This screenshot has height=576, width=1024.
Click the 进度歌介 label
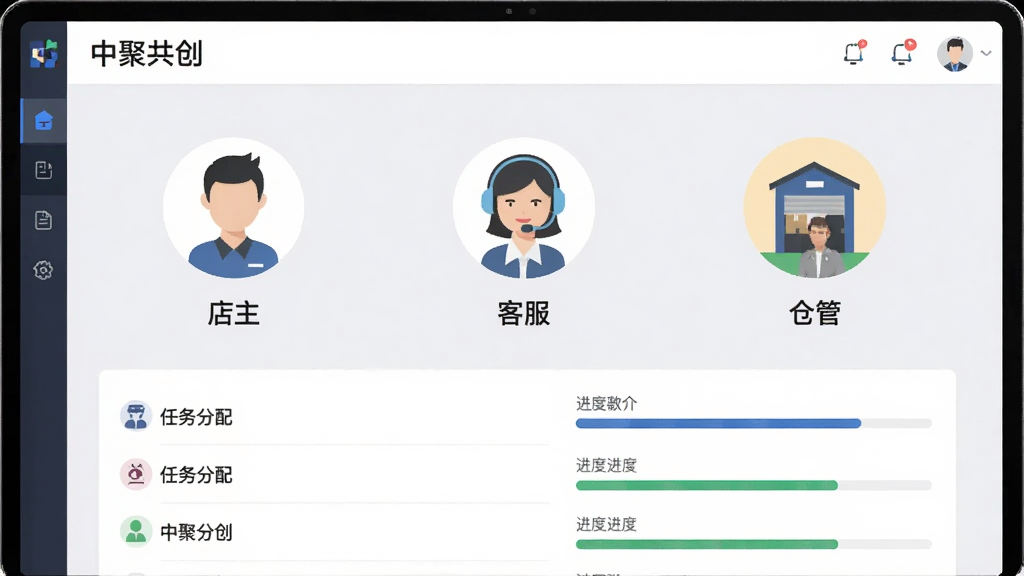tap(606, 404)
